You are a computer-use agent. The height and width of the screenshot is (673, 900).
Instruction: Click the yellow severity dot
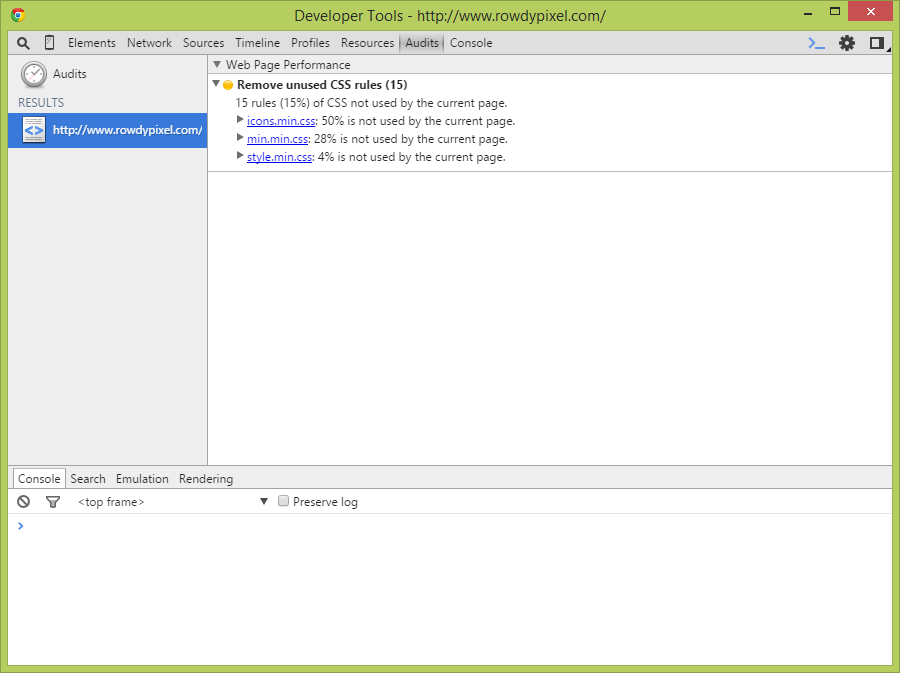point(228,85)
